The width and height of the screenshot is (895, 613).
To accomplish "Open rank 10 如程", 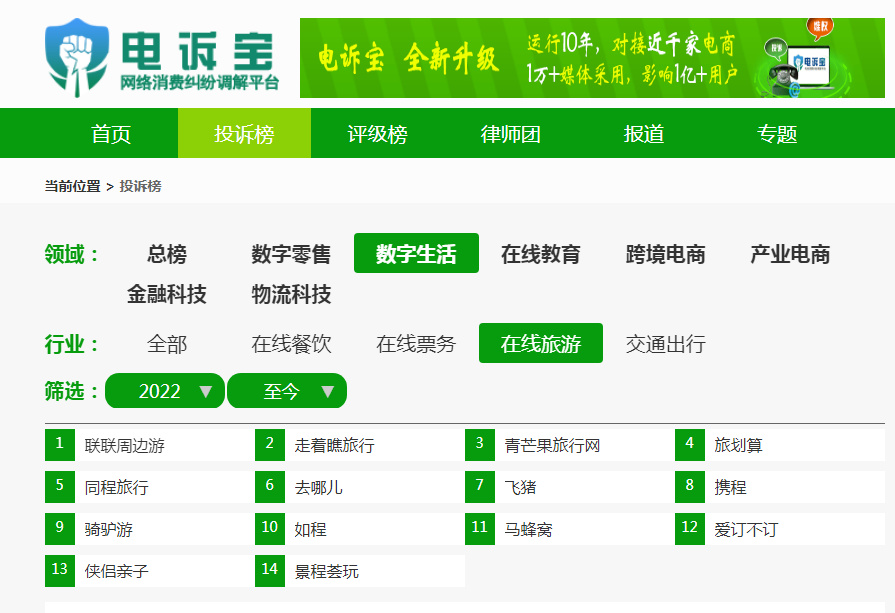I will pos(360,529).
